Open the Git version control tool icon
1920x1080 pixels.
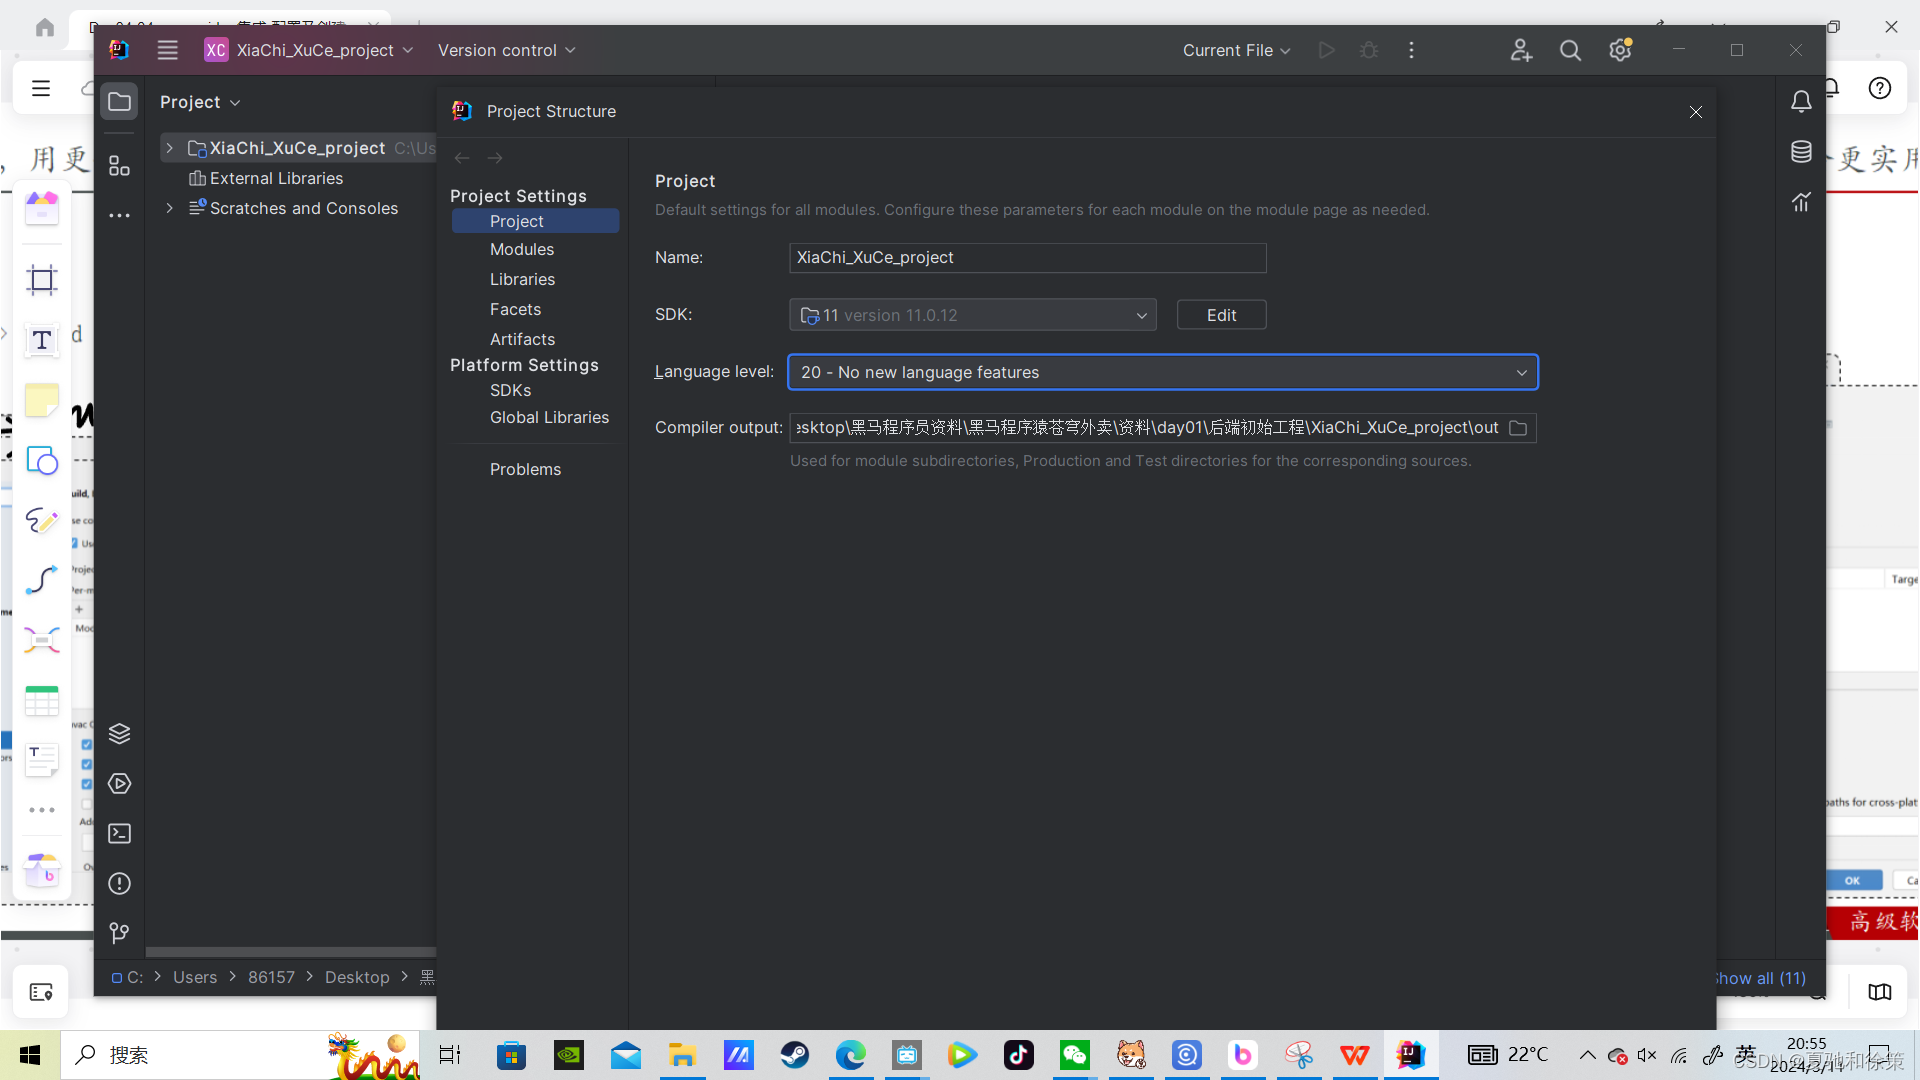119,933
